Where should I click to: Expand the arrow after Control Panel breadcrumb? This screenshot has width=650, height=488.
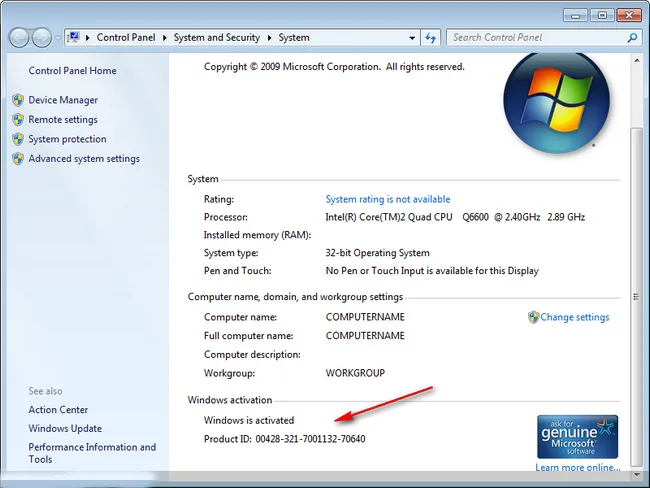pyautogui.click(x=165, y=38)
